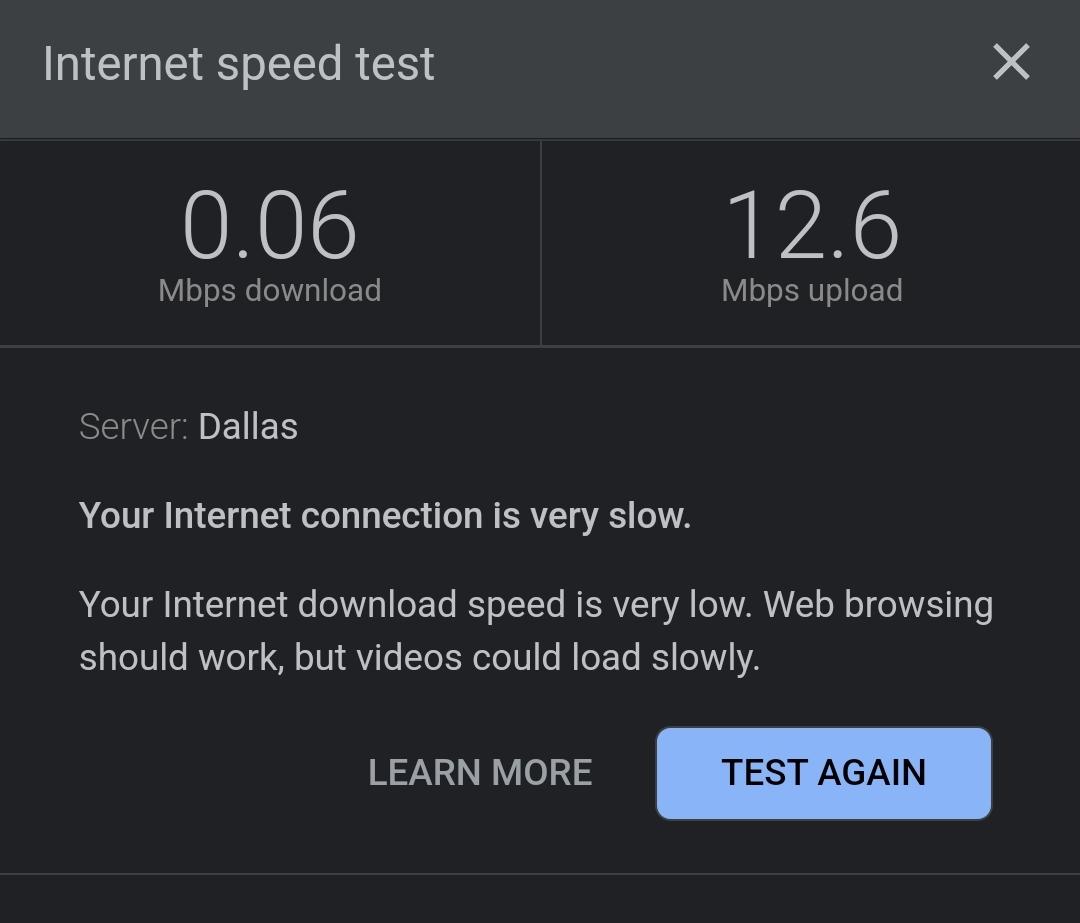Click the Server: label
The height and width of the screenshot is (923, 1080).
[133, 427]
